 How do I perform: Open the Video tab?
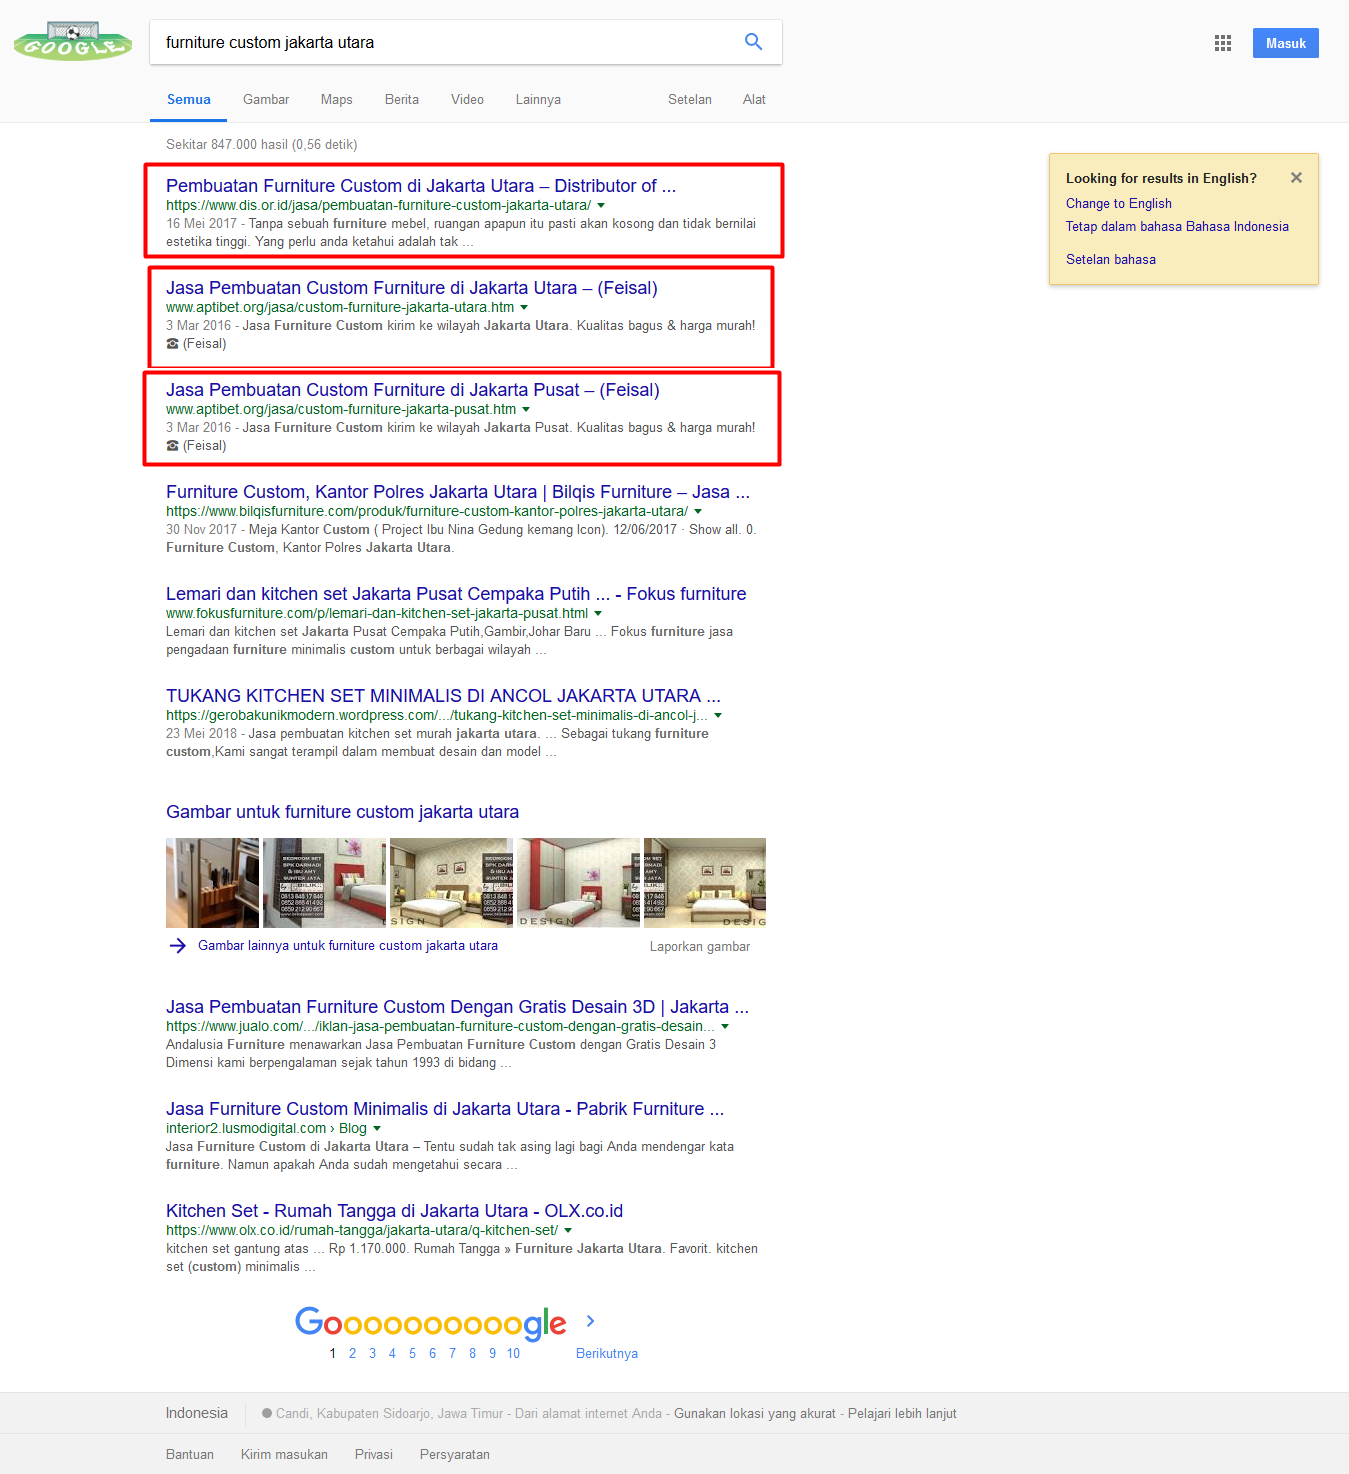[x=467, y=100]
